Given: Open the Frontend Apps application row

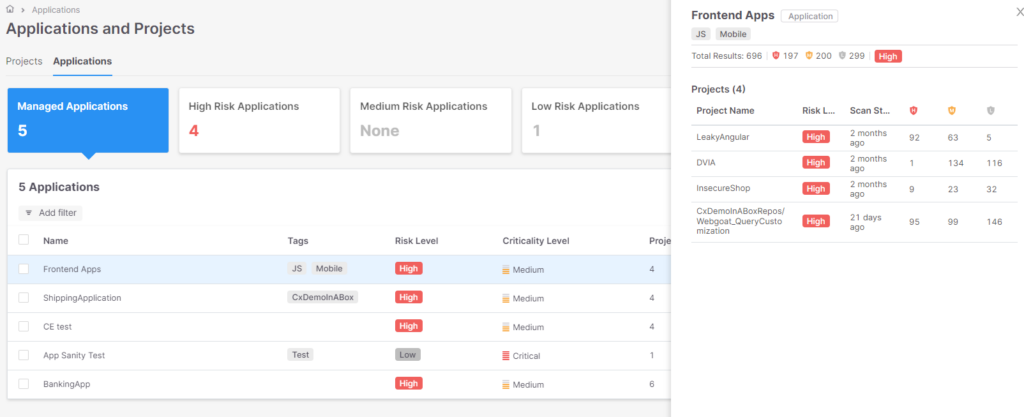Looking at the screenshot, I should pos(339,269).
